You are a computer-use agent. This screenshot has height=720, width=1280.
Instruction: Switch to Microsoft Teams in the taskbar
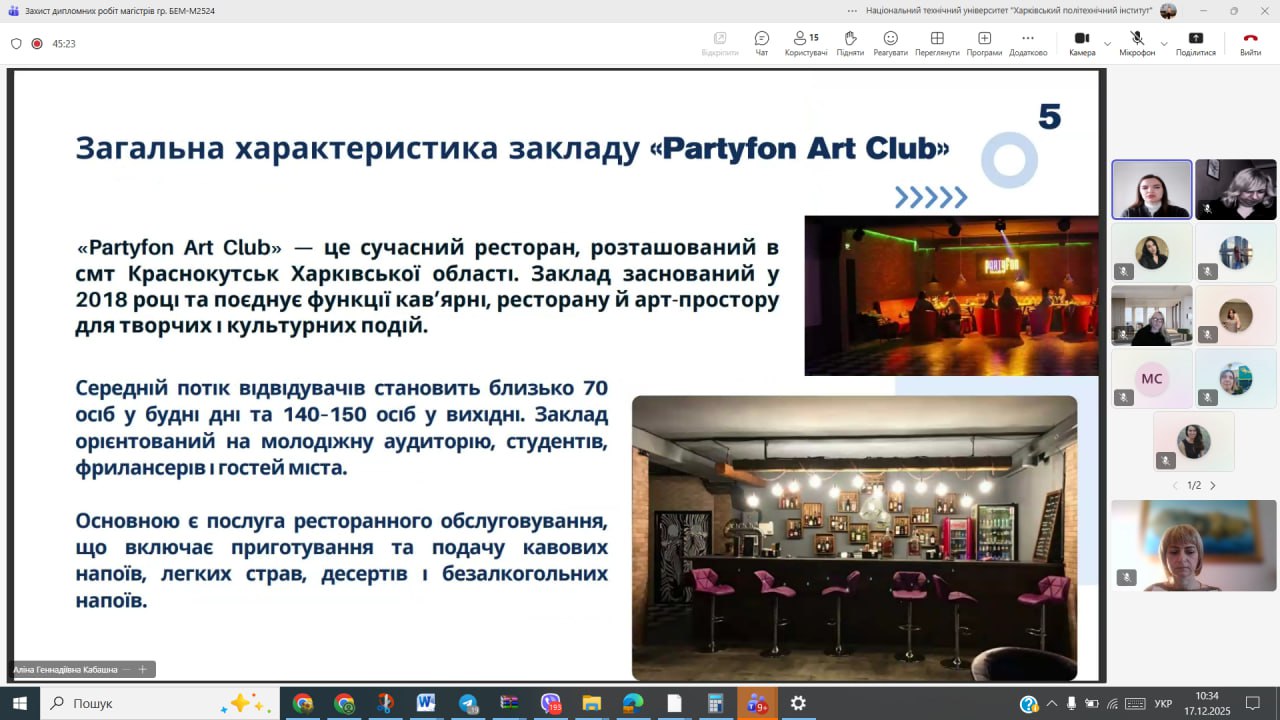[757, 703]
